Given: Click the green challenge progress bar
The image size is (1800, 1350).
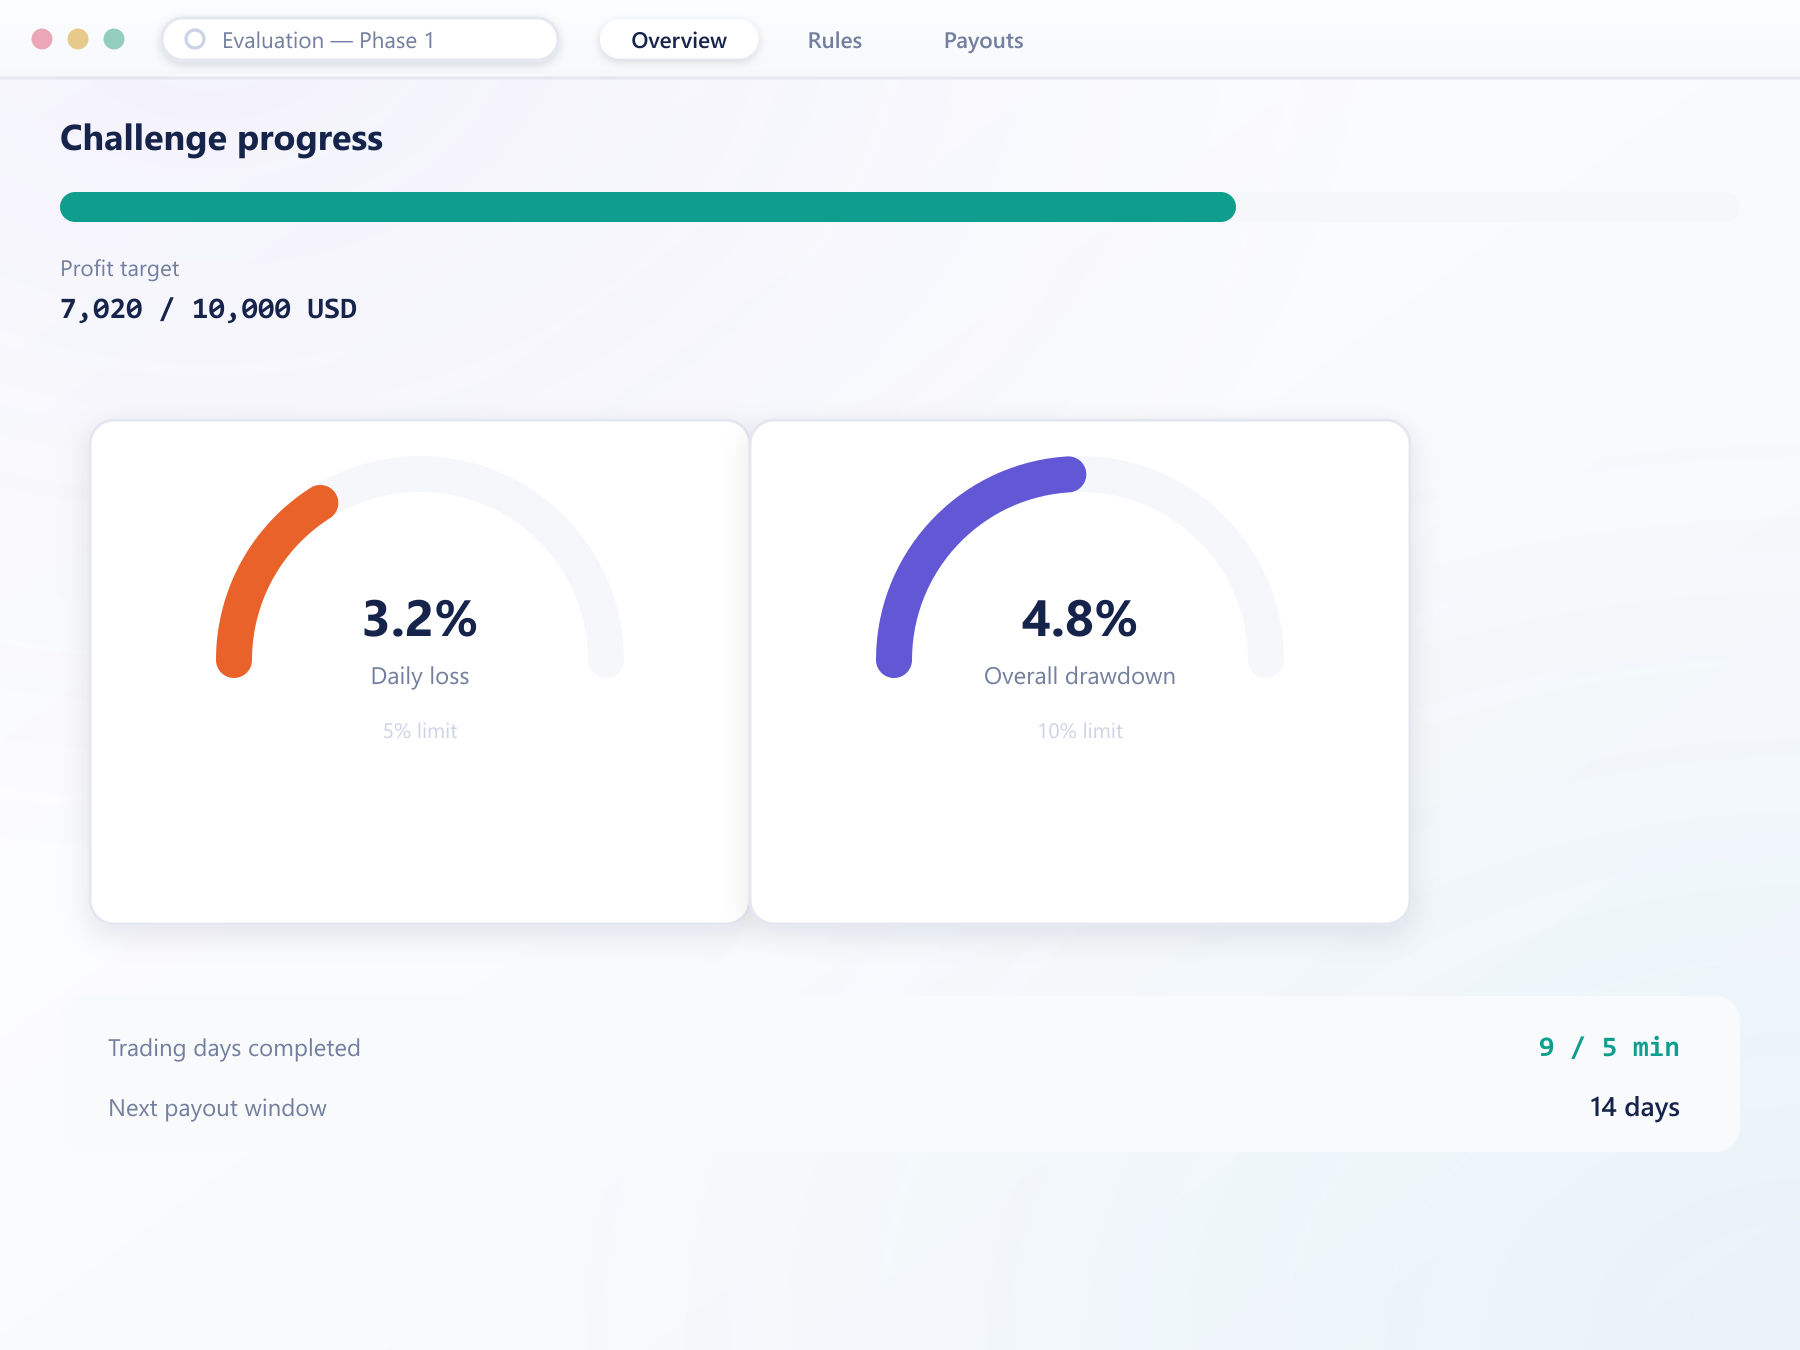Looking at the screenshot, I should point(648,207).
